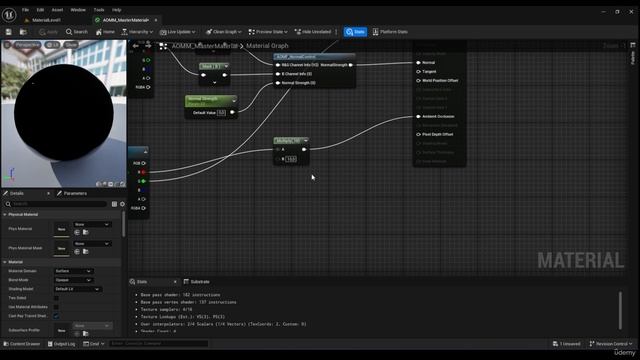
Task: Open the Live Update dropdown
Action: 178,32
